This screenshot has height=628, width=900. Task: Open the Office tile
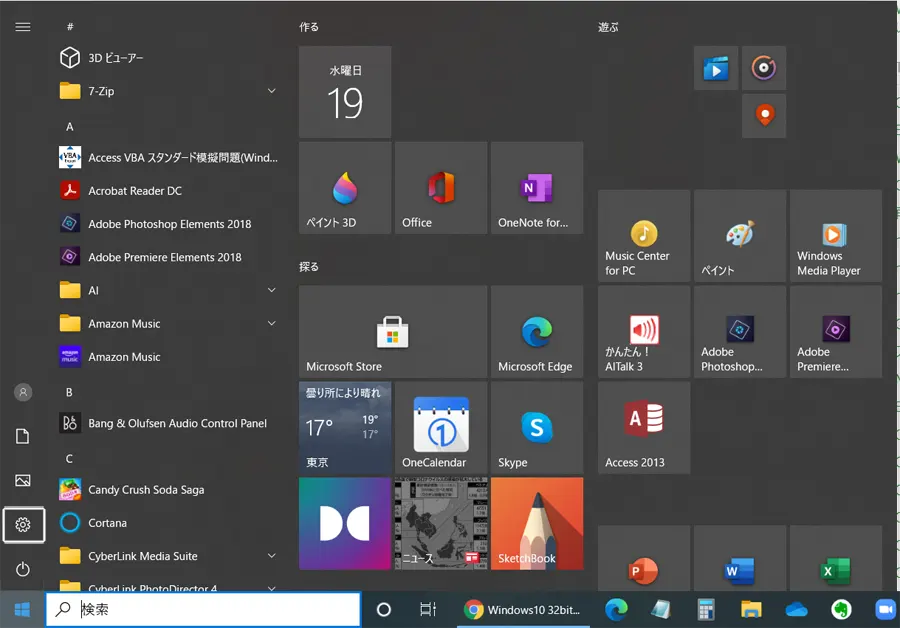point(441,188)
